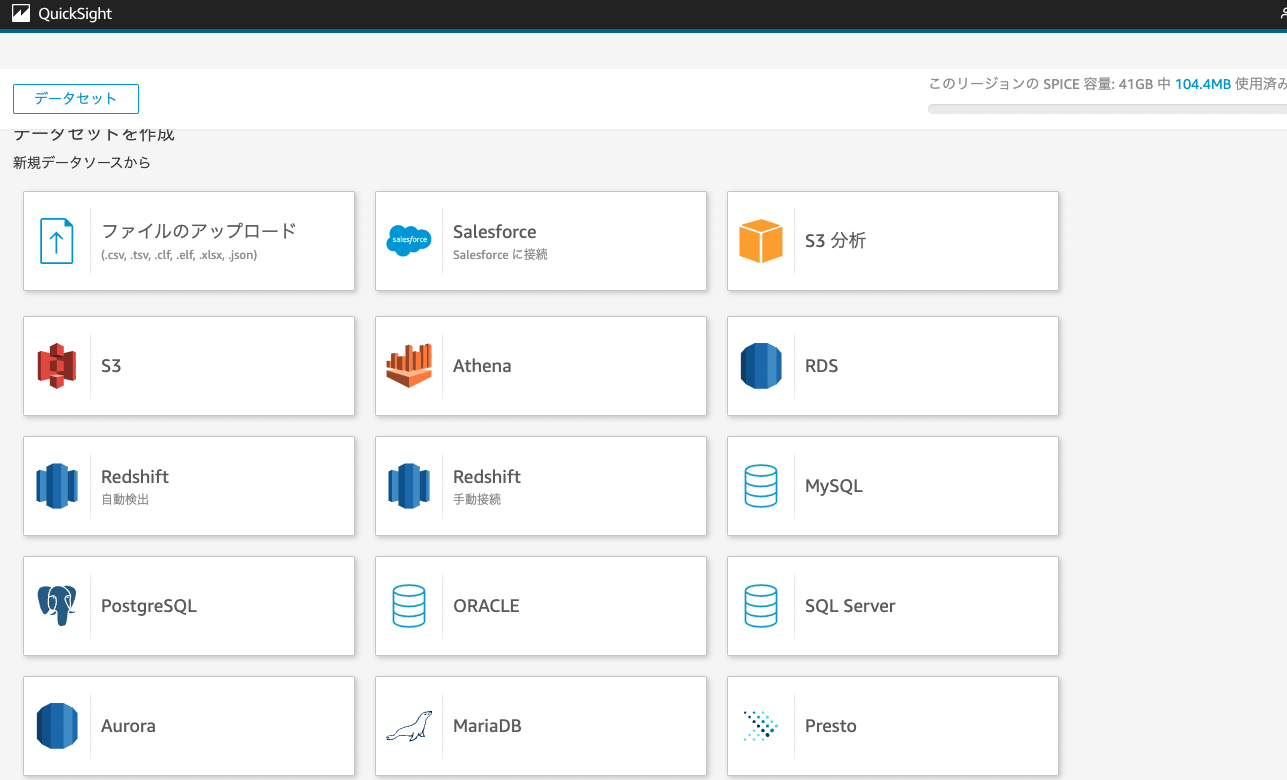Select the MariaDB seal icon
The width and height of the screenshot is (1287, 780).
point(409,725)
